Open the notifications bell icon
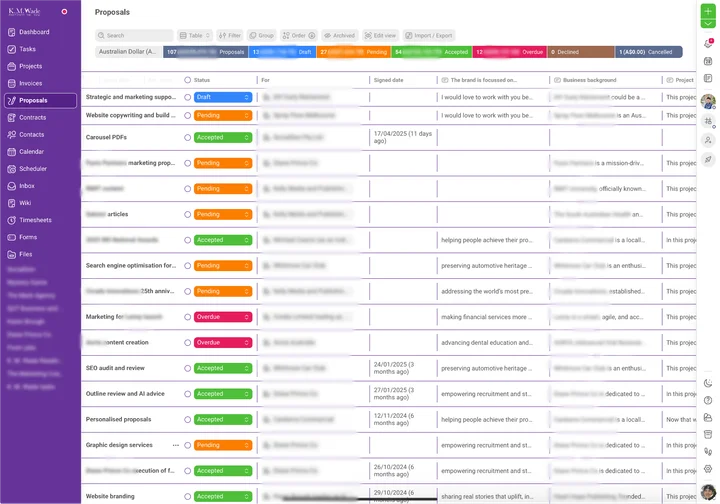720x504 pixels. coord(708,43)
